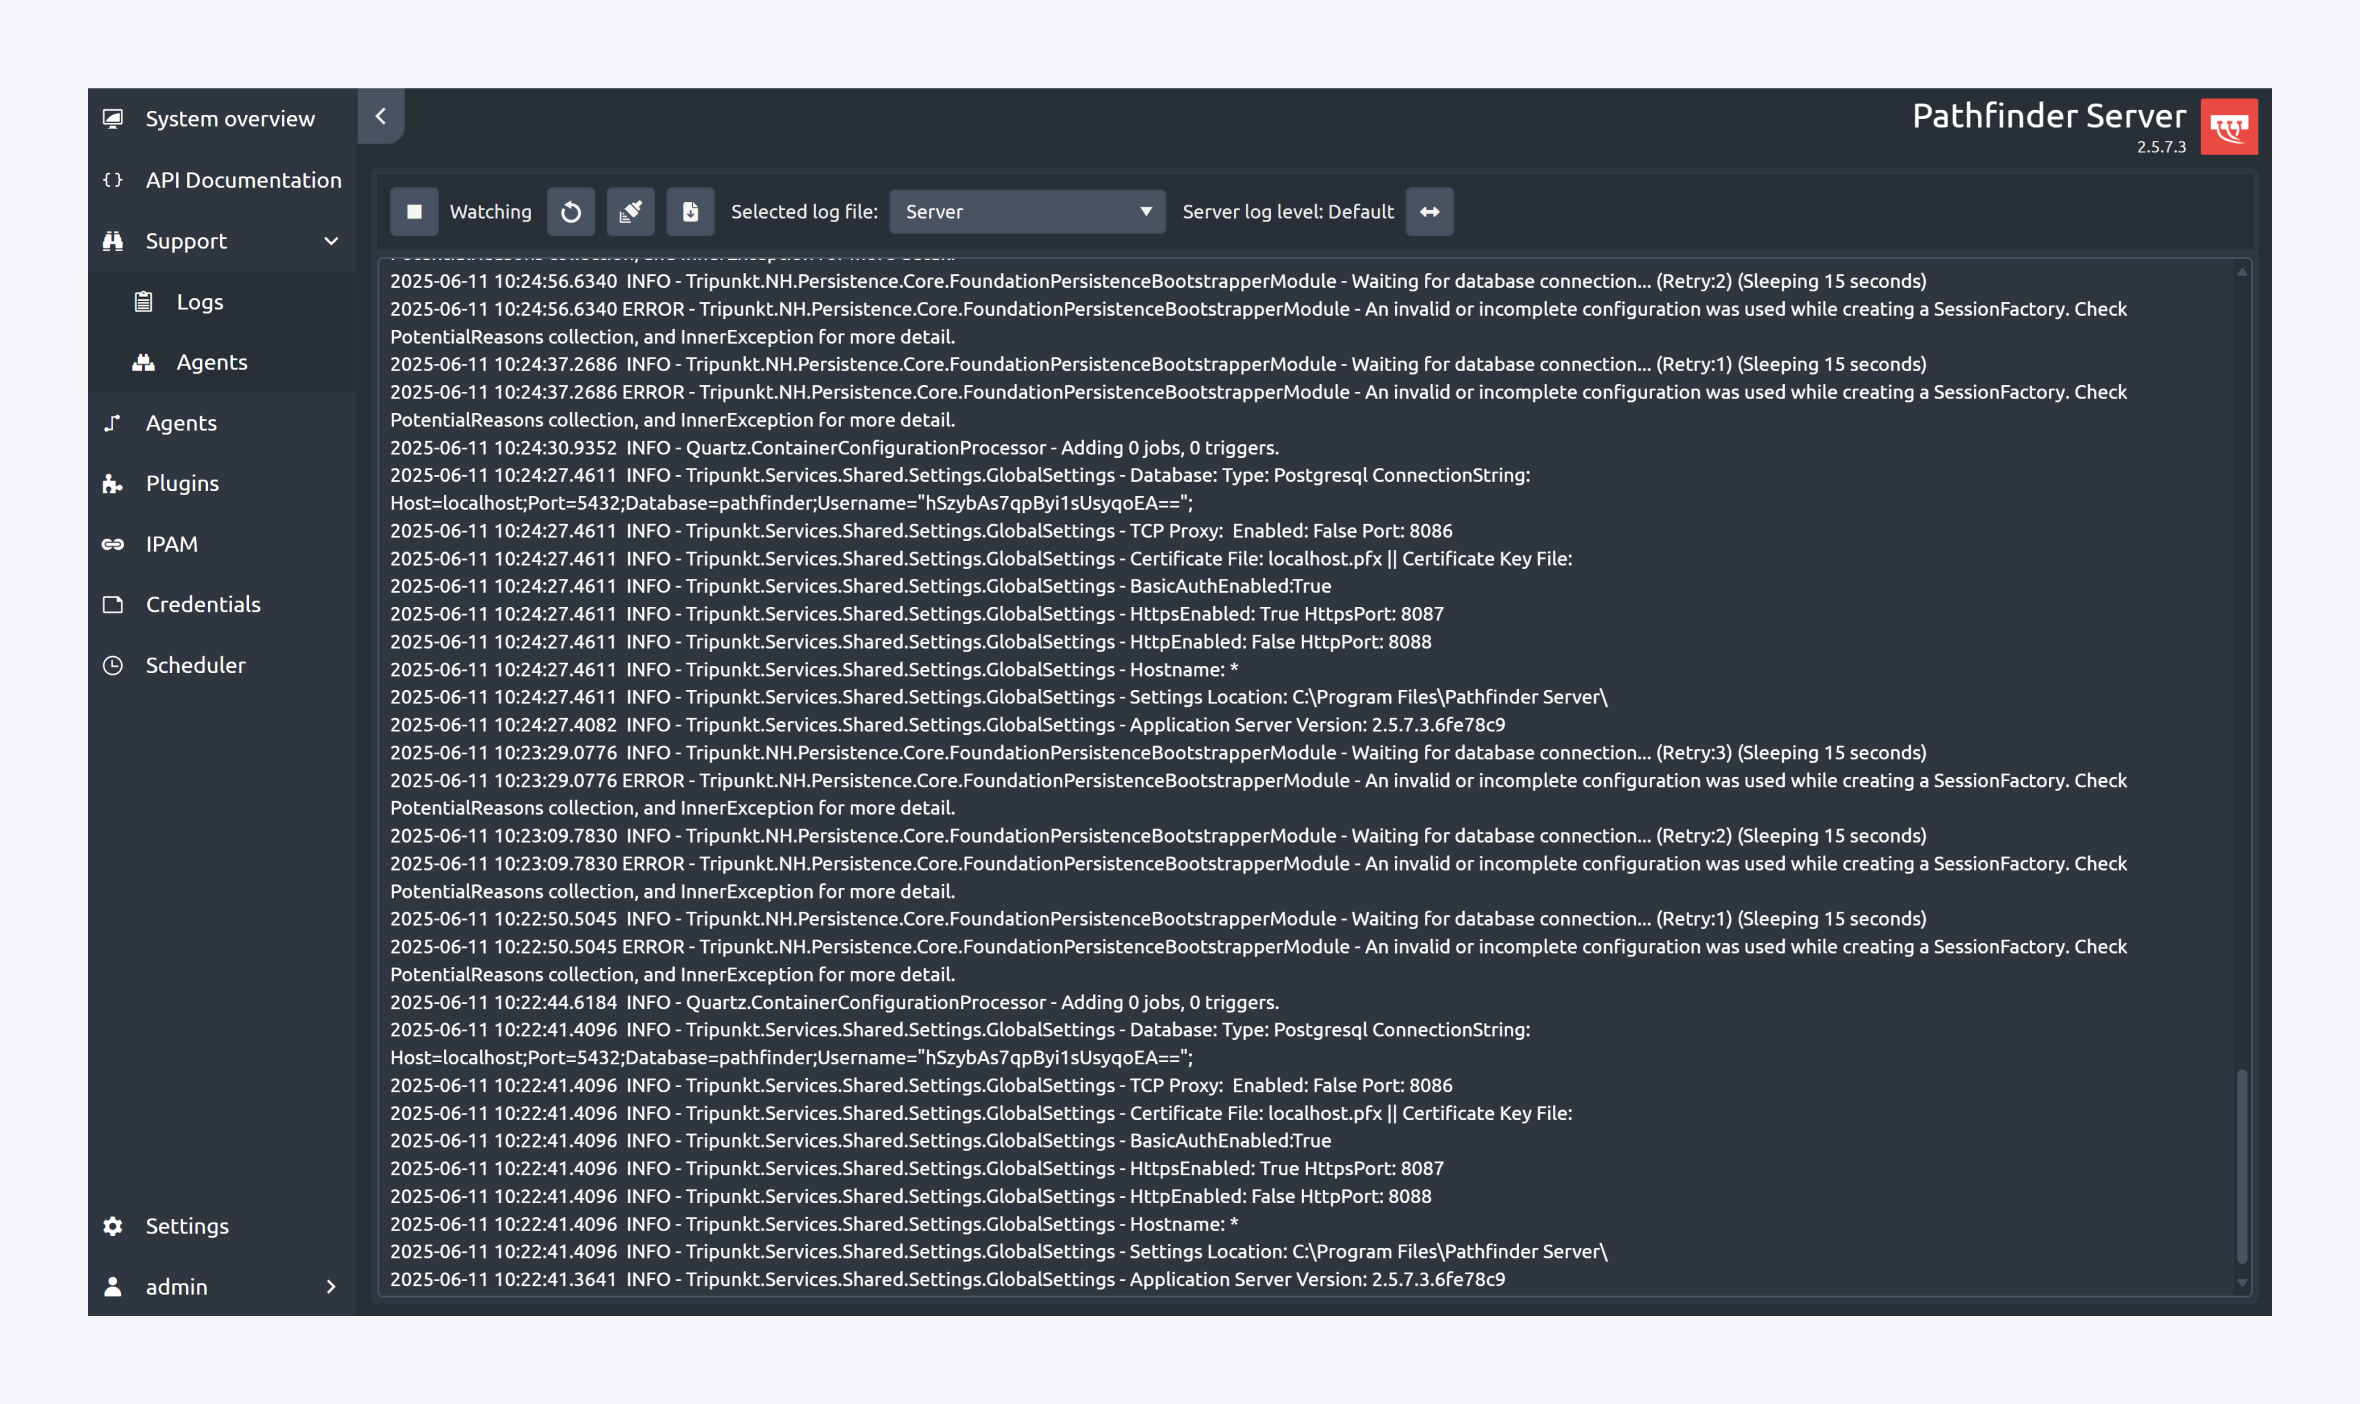This screenshot has width=2360, height=1404.
Task: Collapse the Support menu section
Action: coord(331,241)
